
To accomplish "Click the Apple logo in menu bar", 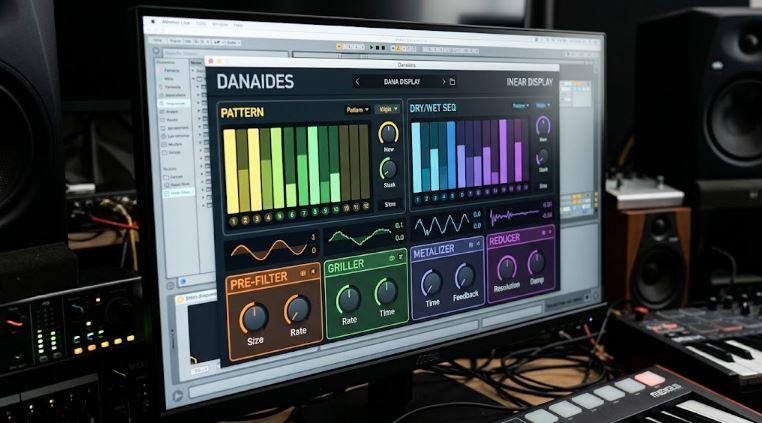I will tap(153, 21).
